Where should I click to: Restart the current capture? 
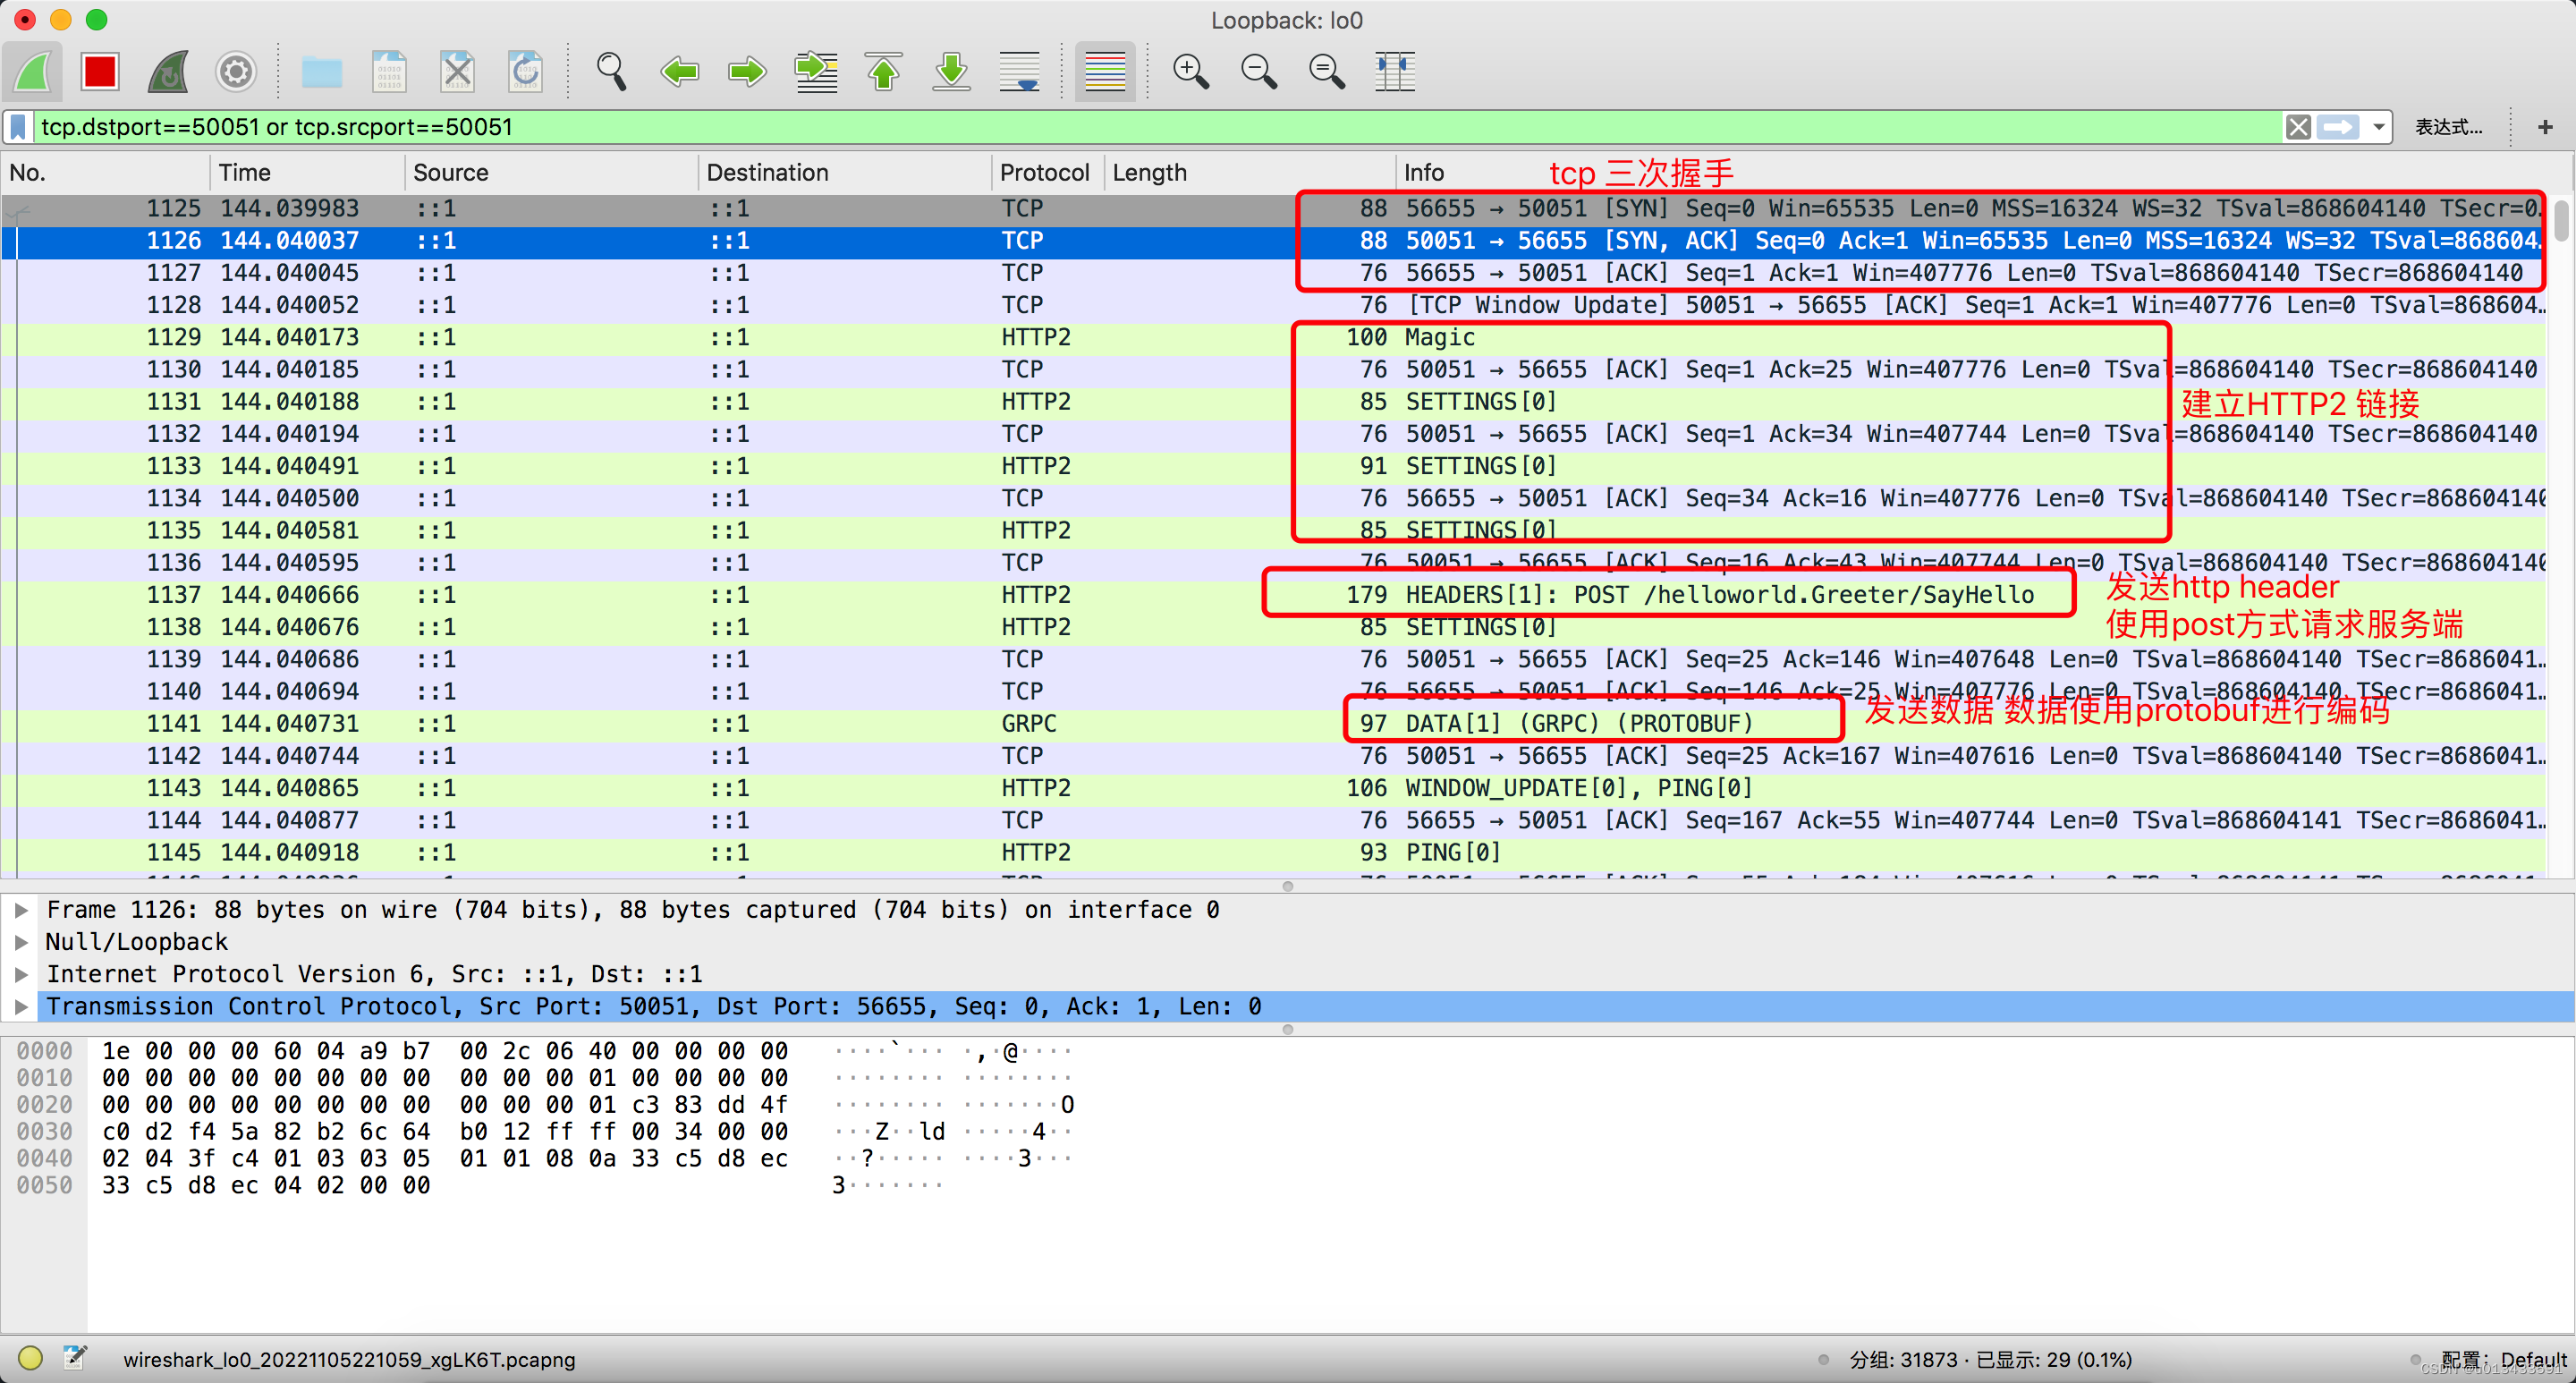(168, 72)
